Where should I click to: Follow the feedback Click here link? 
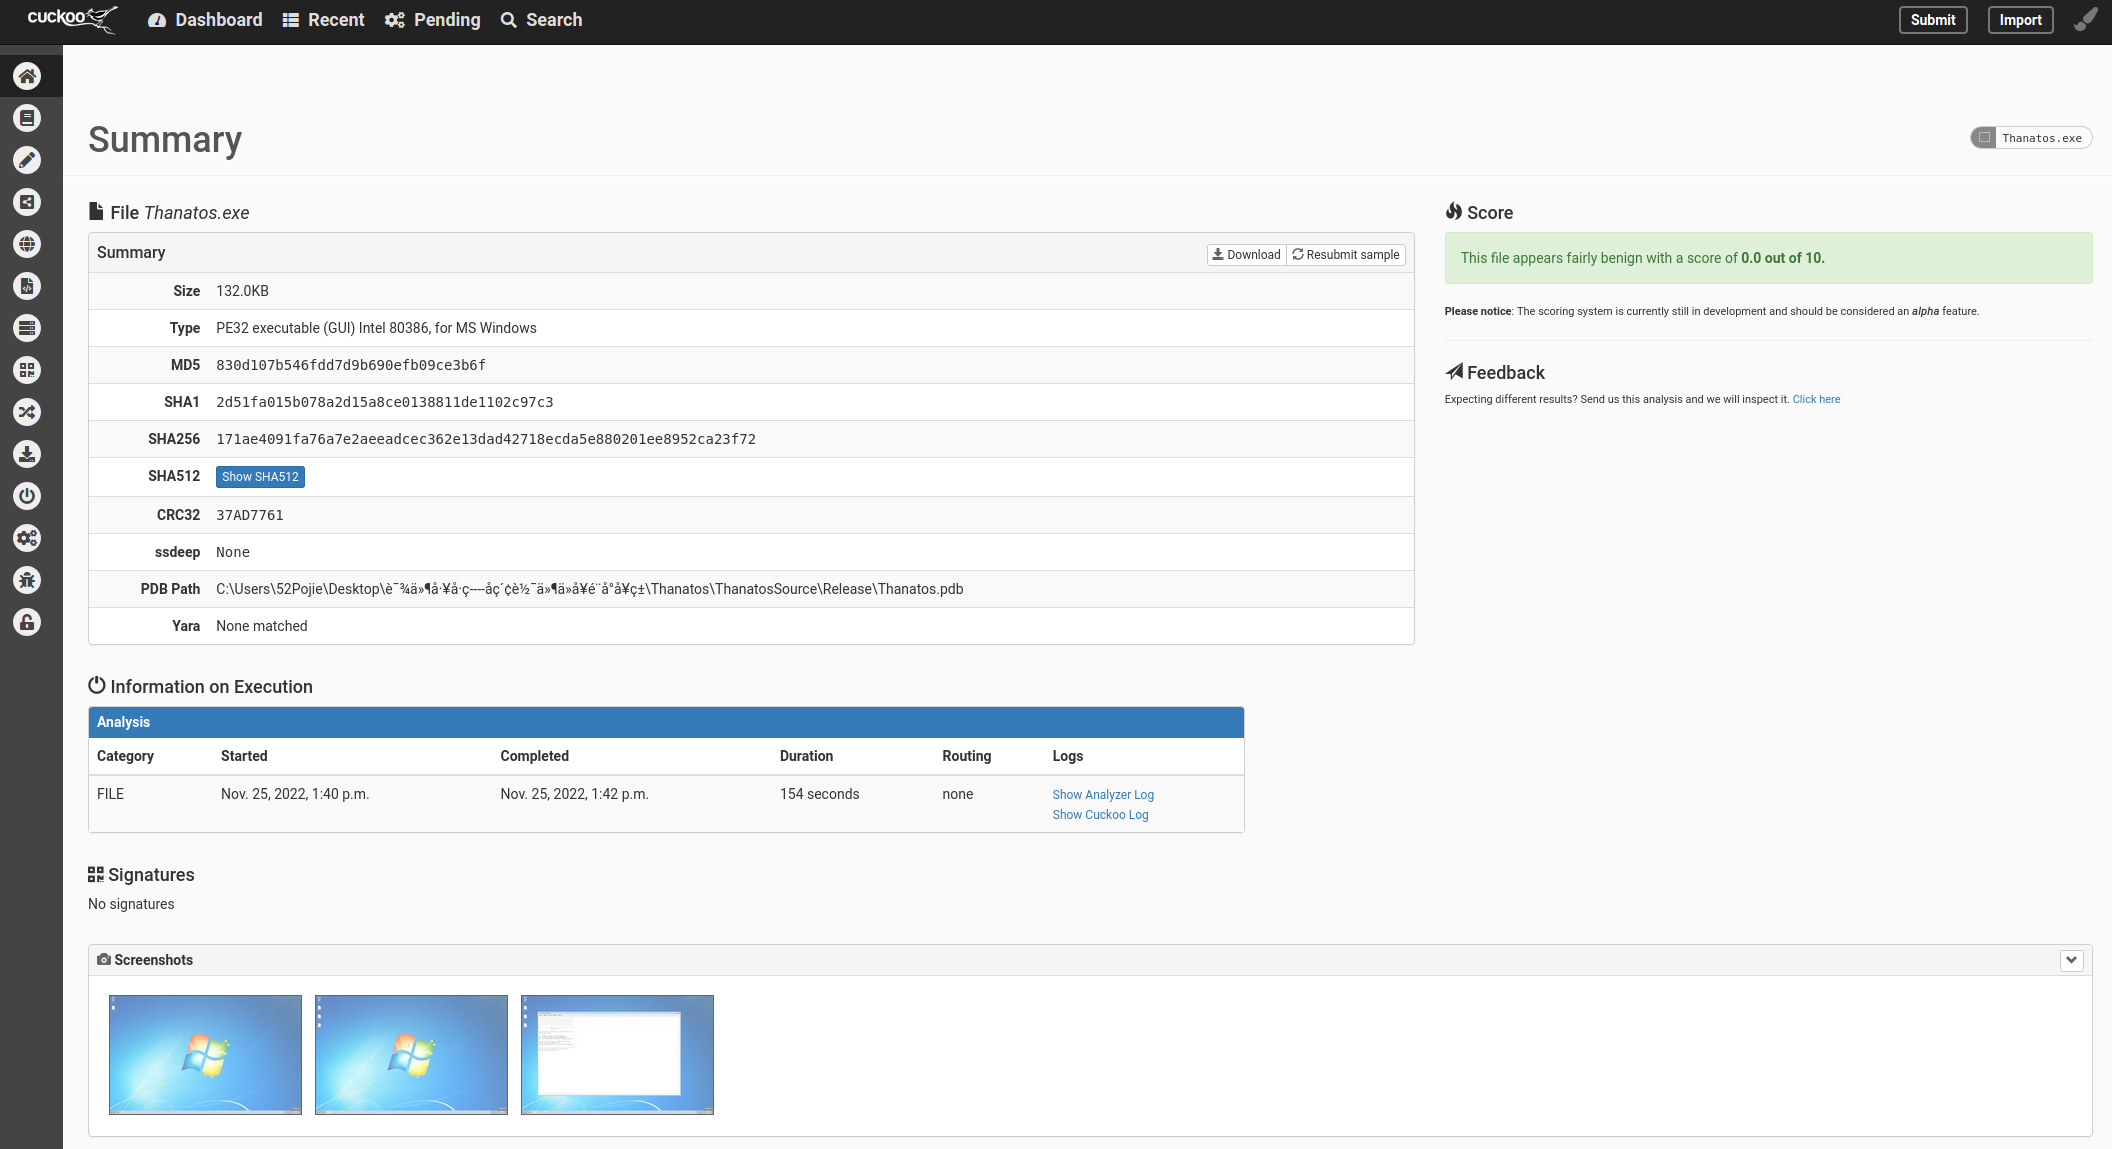pos(1816,400)
